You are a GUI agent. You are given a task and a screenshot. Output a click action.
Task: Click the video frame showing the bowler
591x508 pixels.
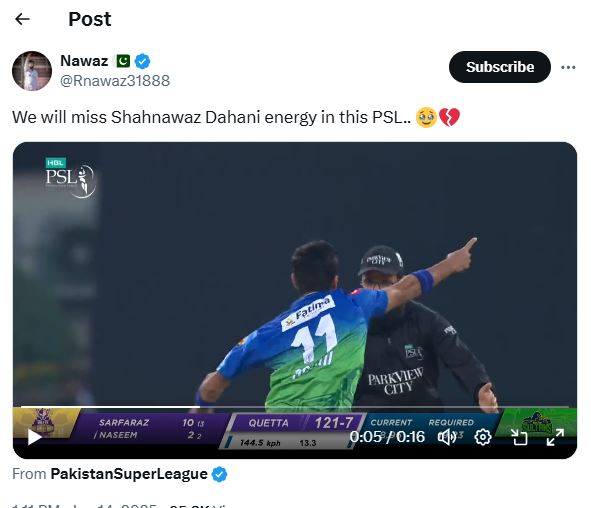(x=295, y=275)
